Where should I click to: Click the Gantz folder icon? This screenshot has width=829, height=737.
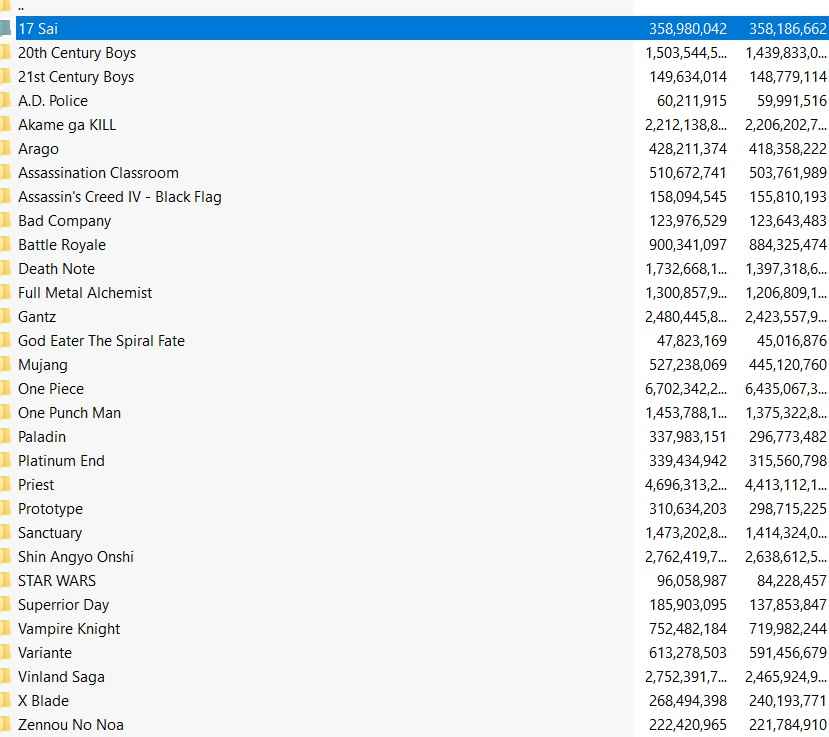pos(5,317)
